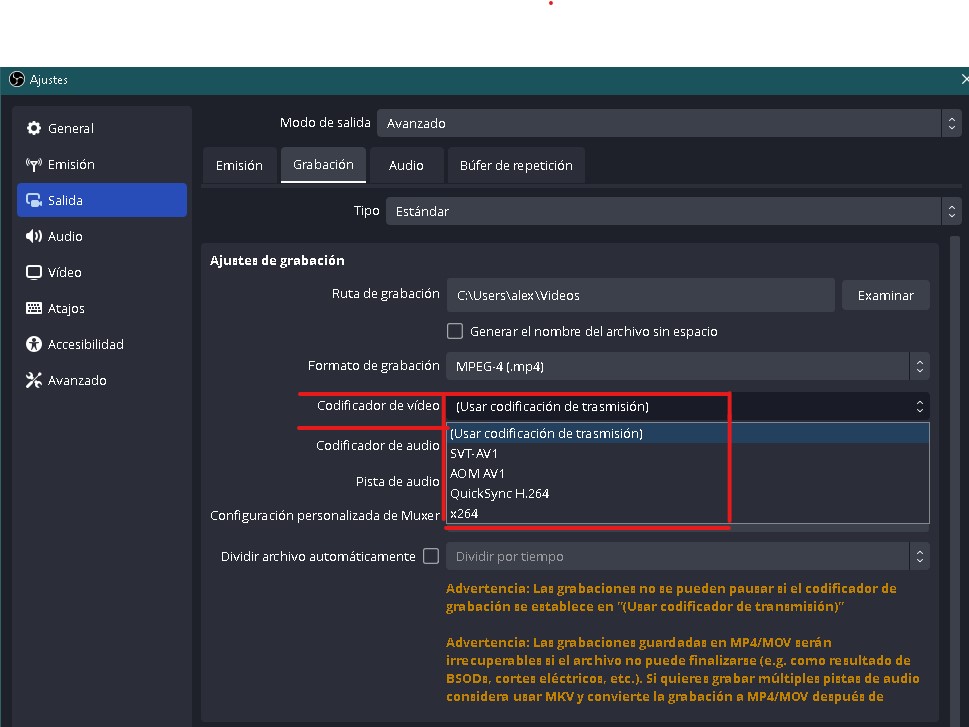
Task: Click the Audio speaker icon
Action: pyautogui.click(x=33, y=236)
